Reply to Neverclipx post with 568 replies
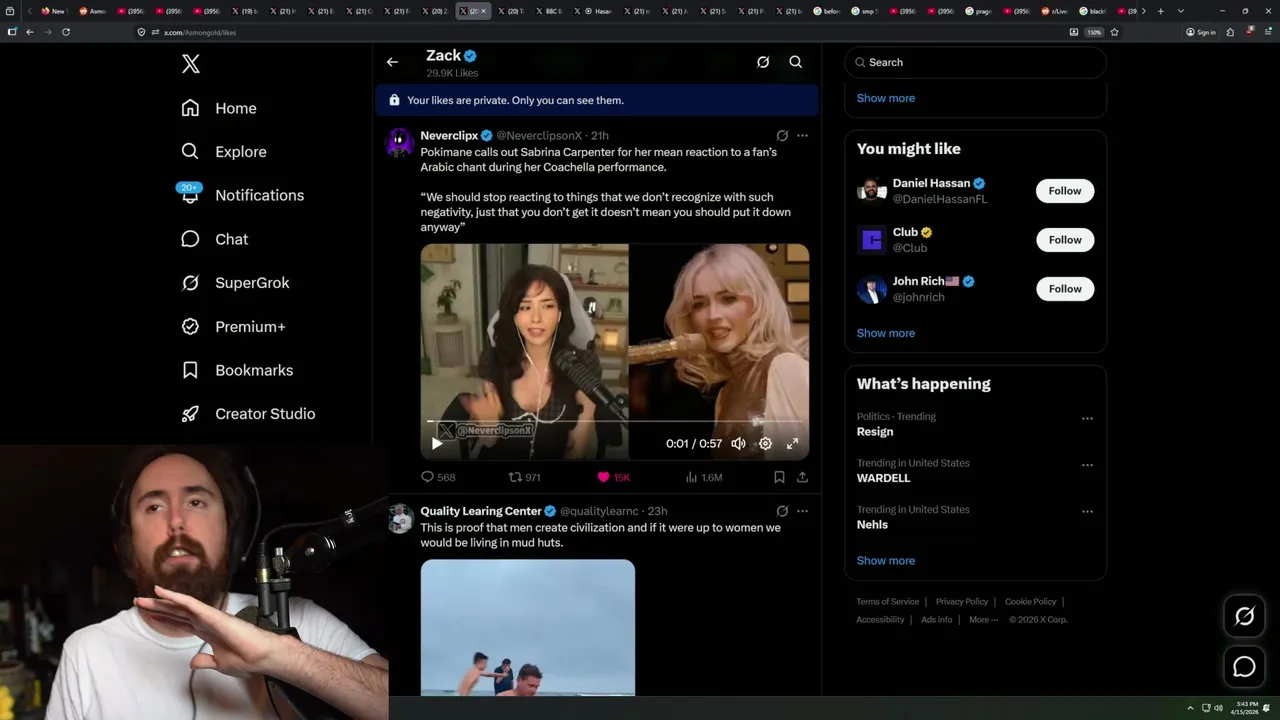Screen dimensions: 1280x720 [438, 477]
